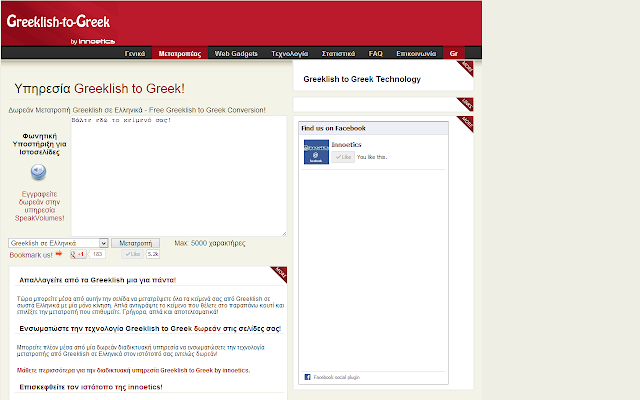The height and width of the screenshot is (400, 640).
Task: Open the FAQ menu item
Action: point(376,53)
